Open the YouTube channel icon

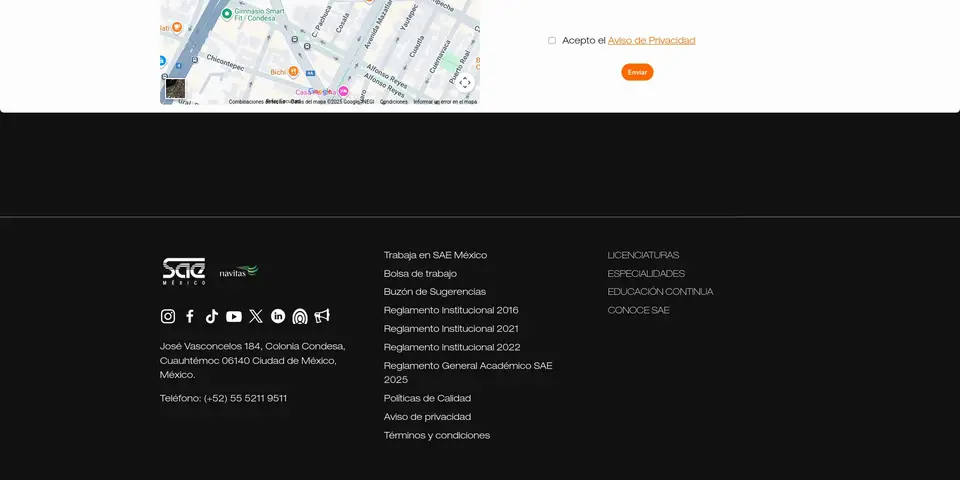pos(234,316)
